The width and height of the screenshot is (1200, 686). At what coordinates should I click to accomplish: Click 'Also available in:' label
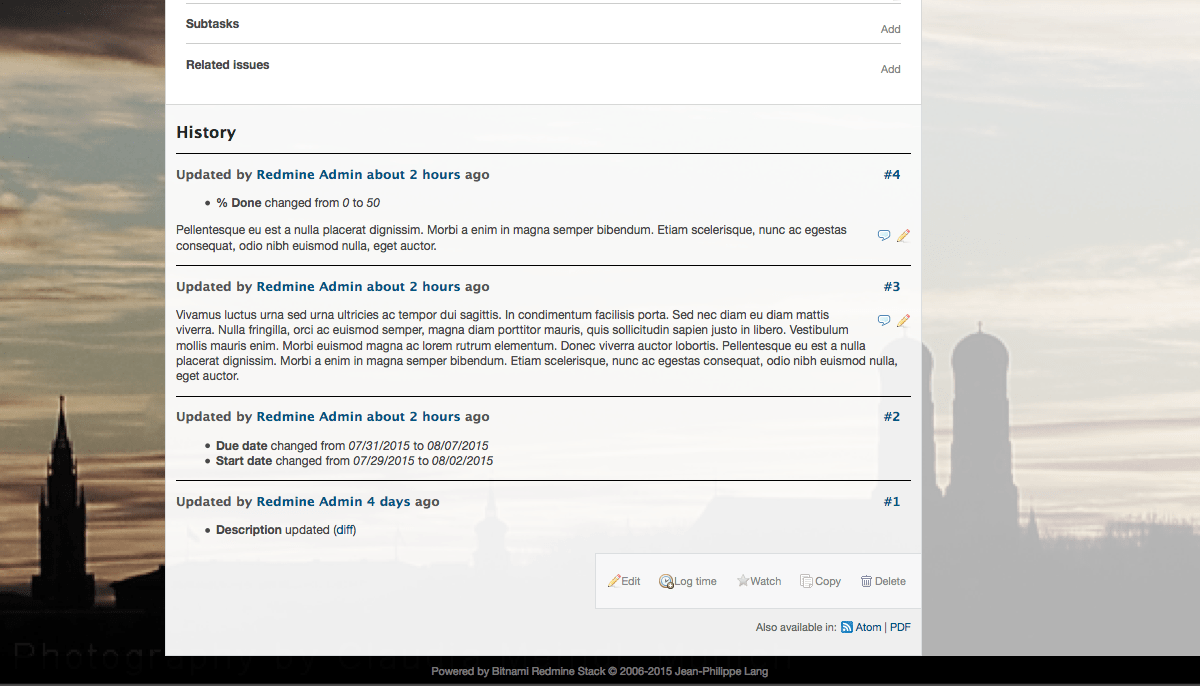click(x=796, y=628)
